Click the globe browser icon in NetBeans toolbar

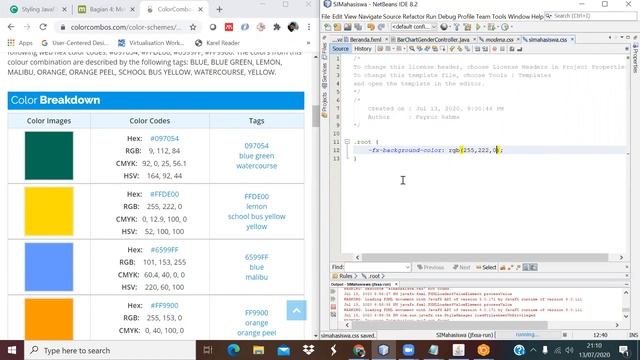pyautogui.click(x=444, y=27)
